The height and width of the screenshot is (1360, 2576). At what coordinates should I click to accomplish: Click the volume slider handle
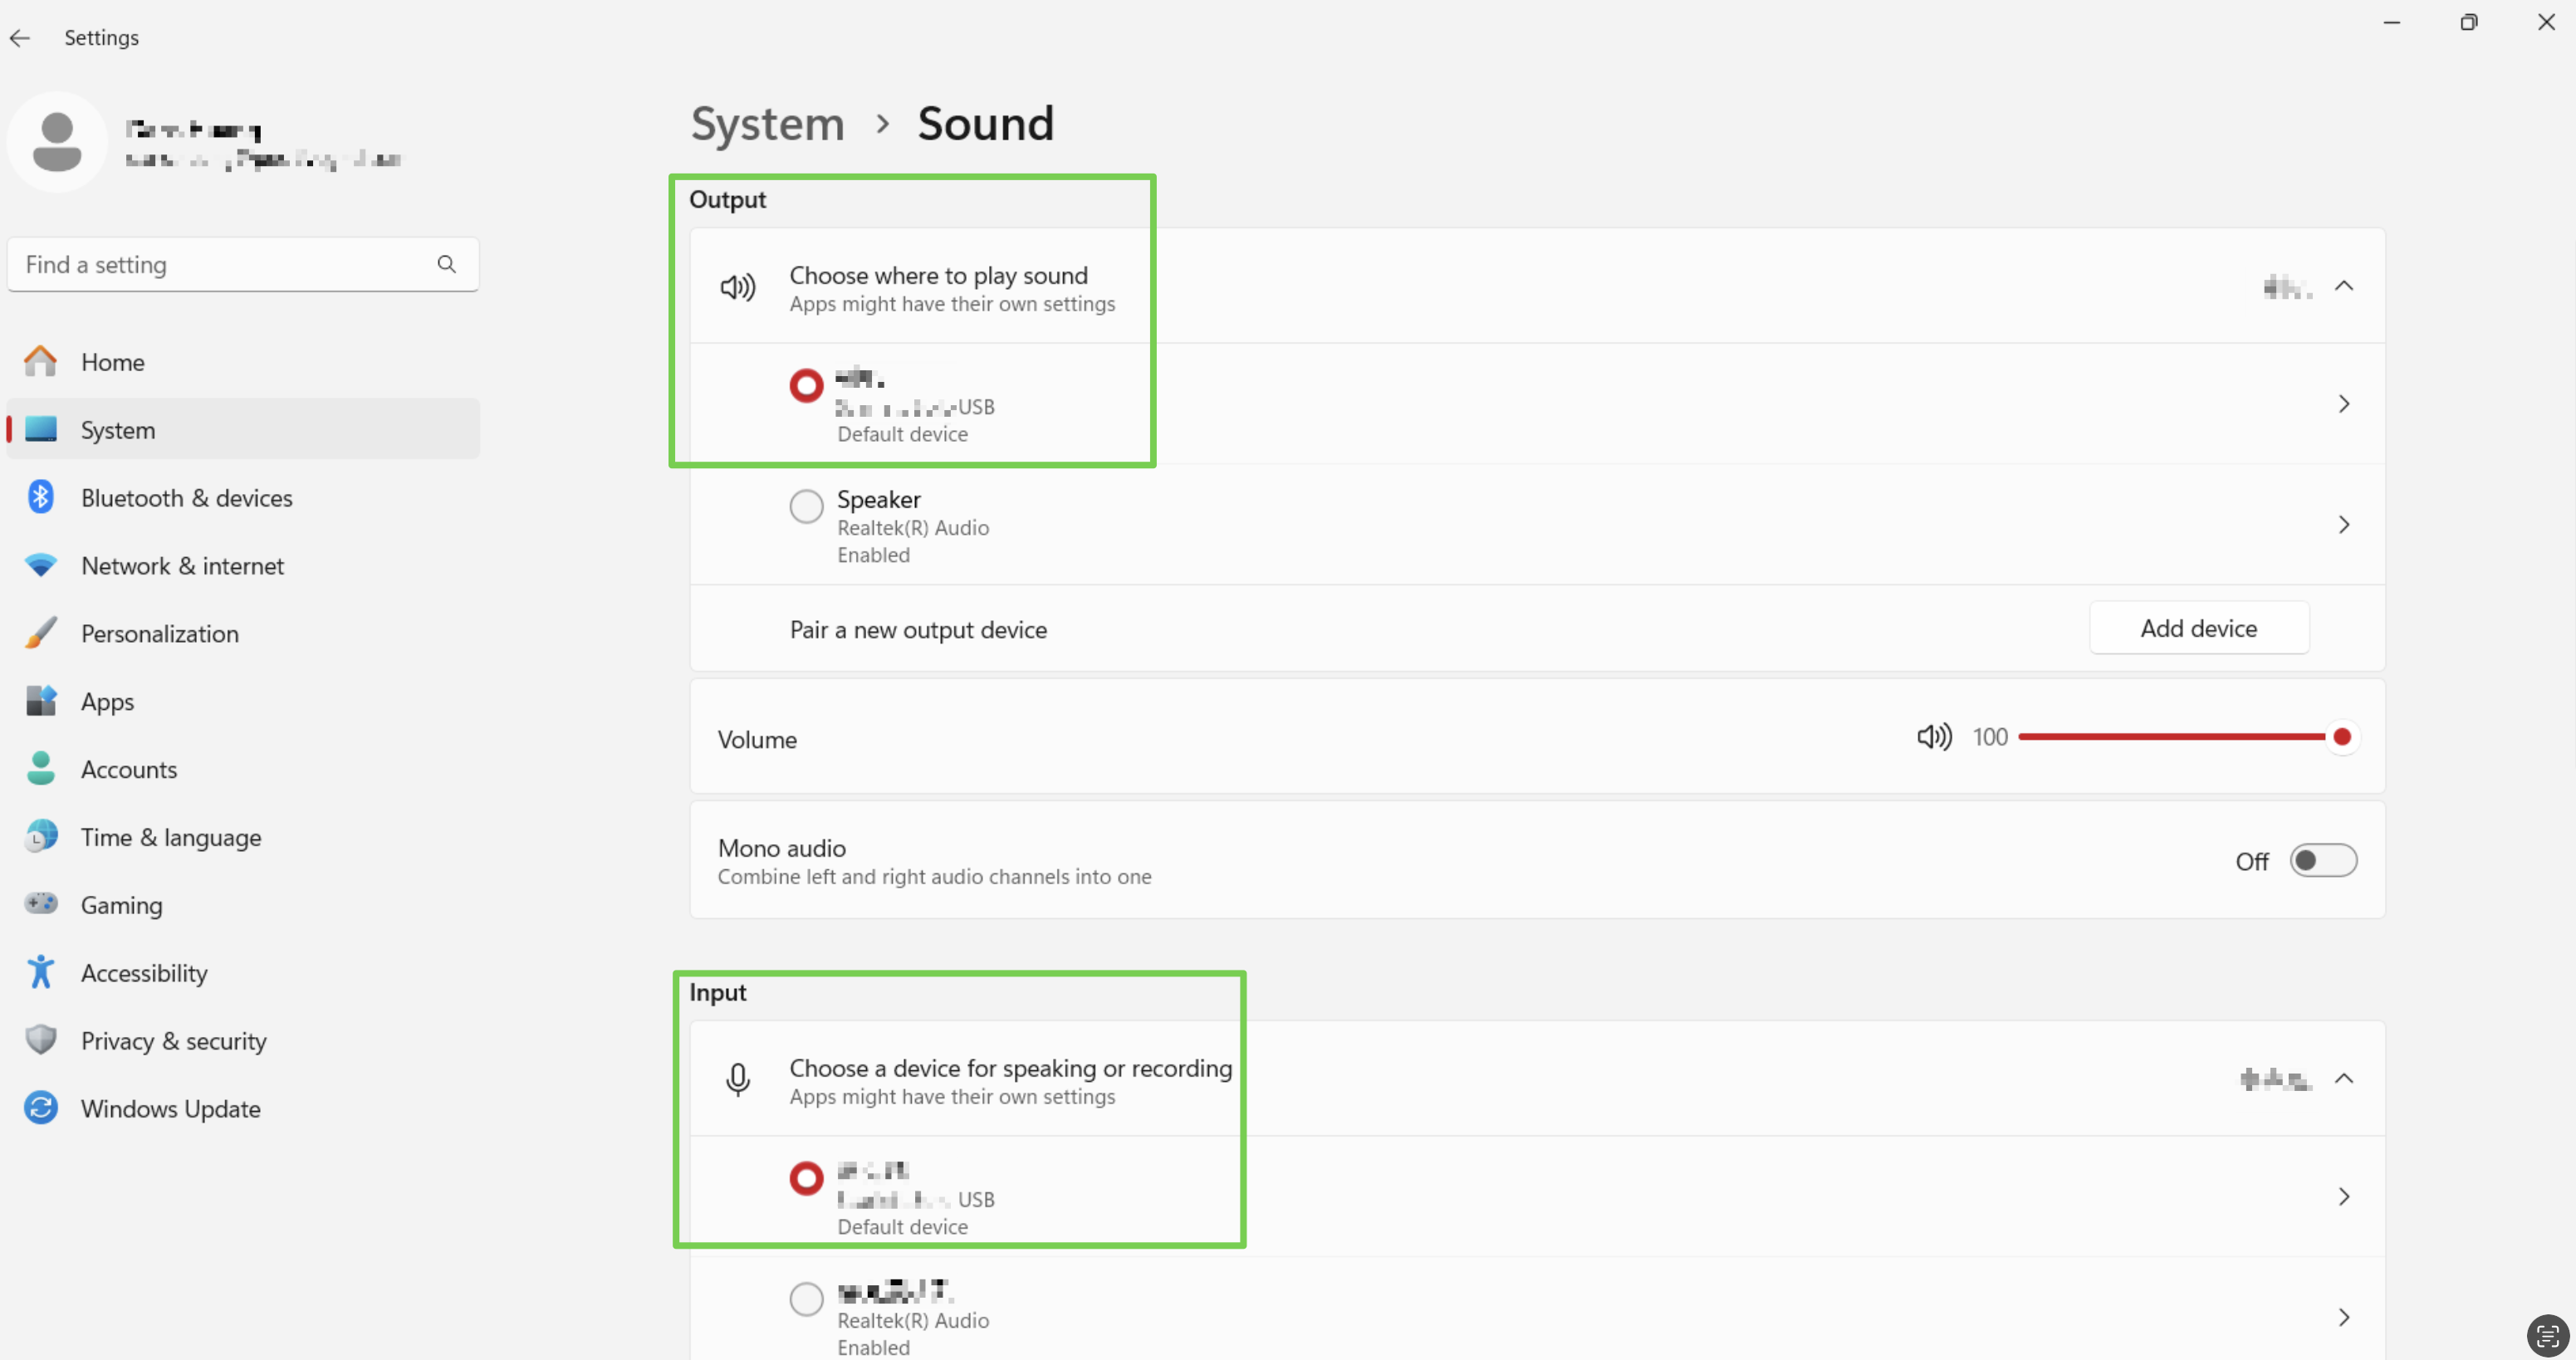coord(2341,737)
